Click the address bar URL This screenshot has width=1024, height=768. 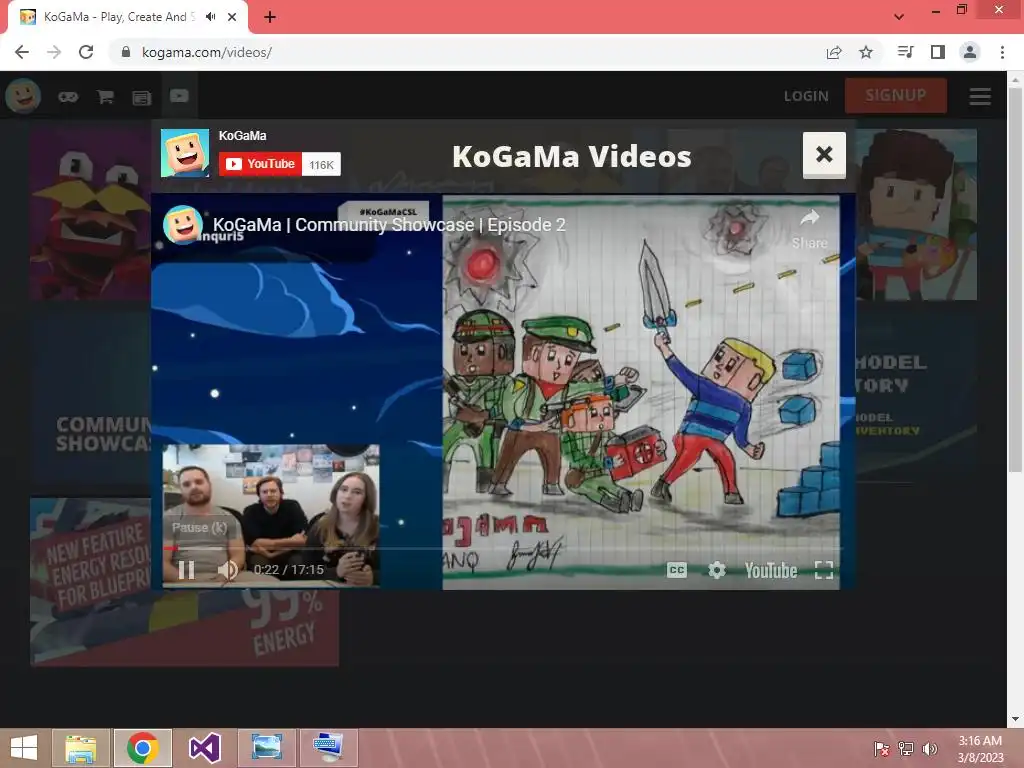[x=206, y=52]
